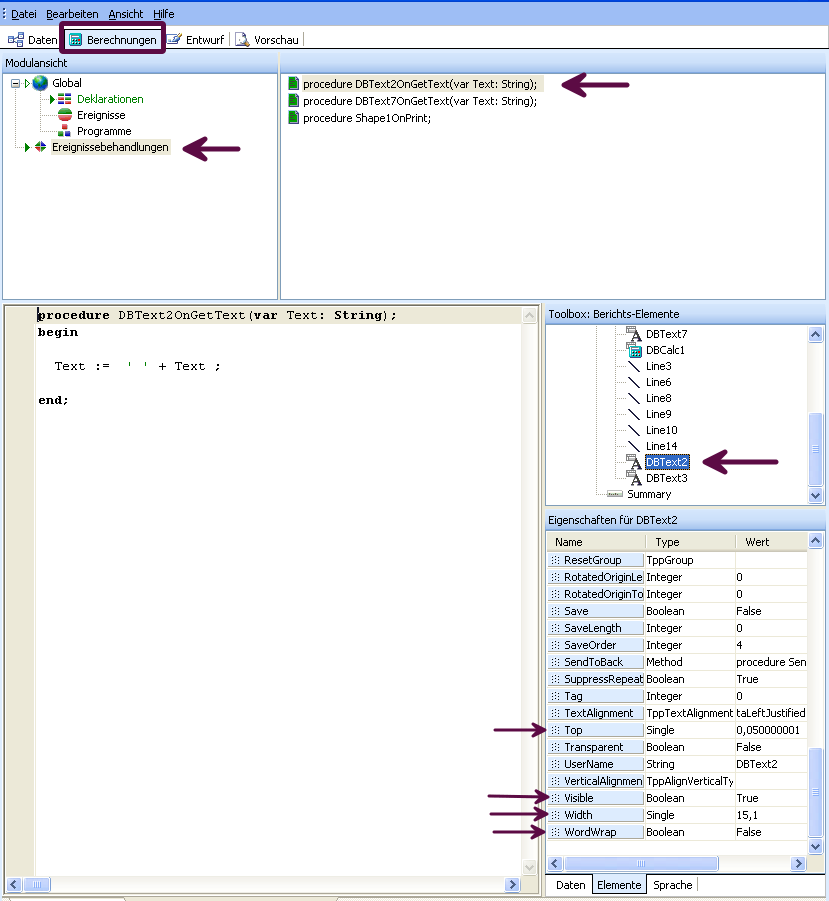Click icon beside Shape1OnPrint procedure
The image size is (829, 901).
point(294,118)
